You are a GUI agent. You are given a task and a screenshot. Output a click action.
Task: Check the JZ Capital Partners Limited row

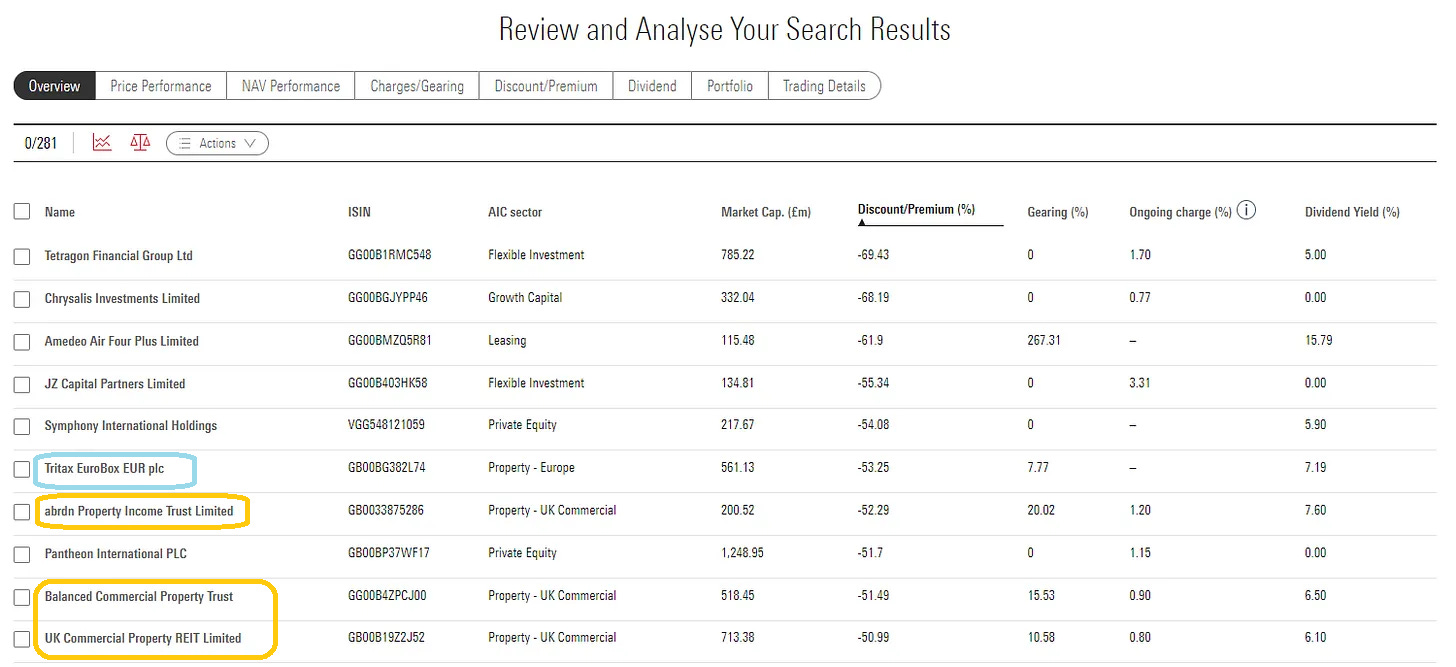22,384
